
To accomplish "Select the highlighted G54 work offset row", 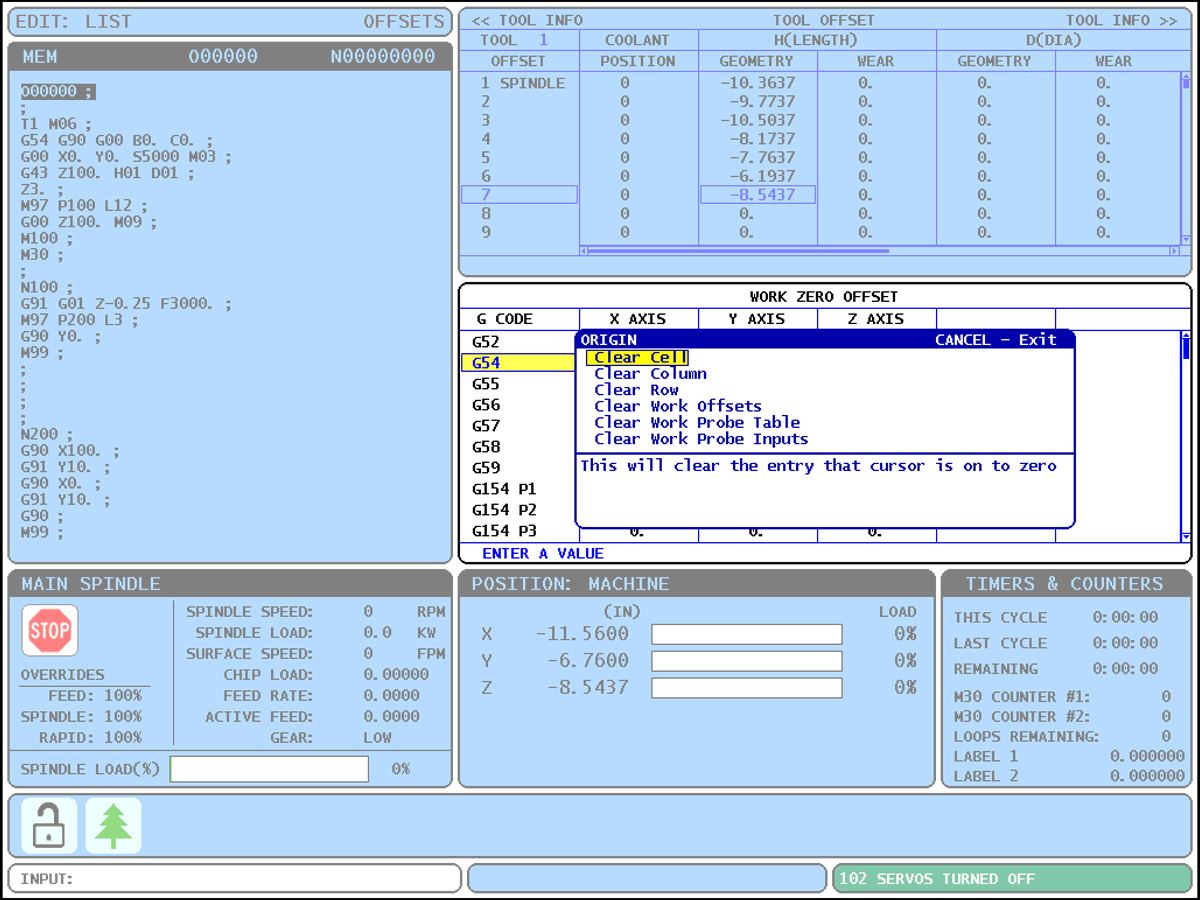I will [517, 363].
